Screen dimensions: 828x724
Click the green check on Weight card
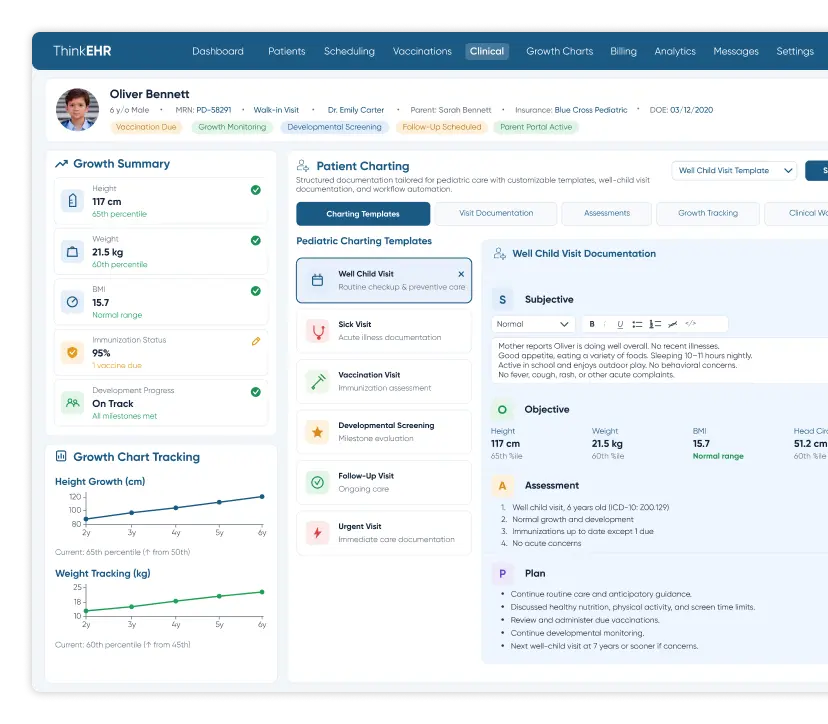tap(256, 241)
